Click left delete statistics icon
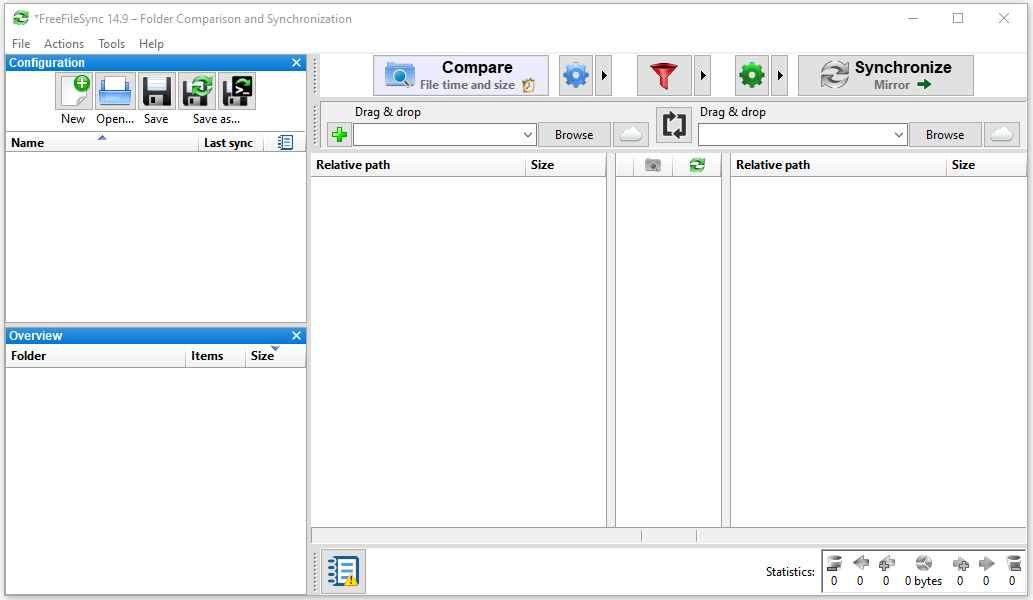This screenshot has height=600, width=1033. pos(834,563)
